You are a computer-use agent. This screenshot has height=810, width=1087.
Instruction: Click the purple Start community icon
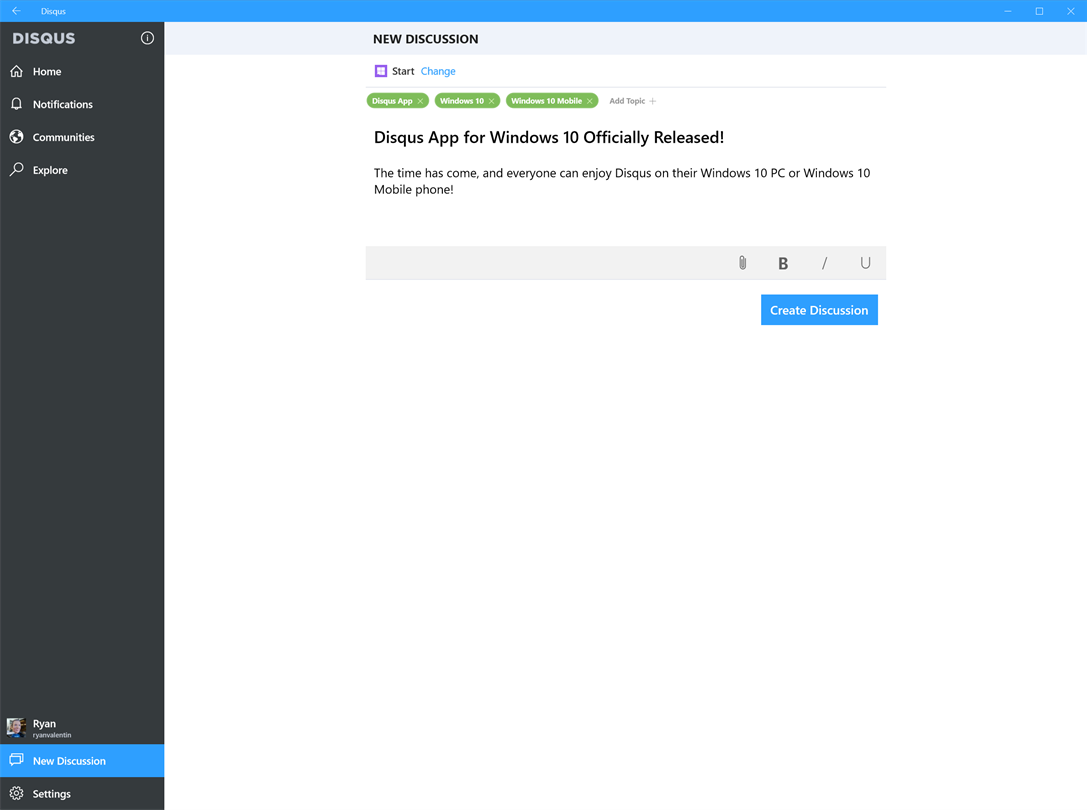tap(381, 71)
